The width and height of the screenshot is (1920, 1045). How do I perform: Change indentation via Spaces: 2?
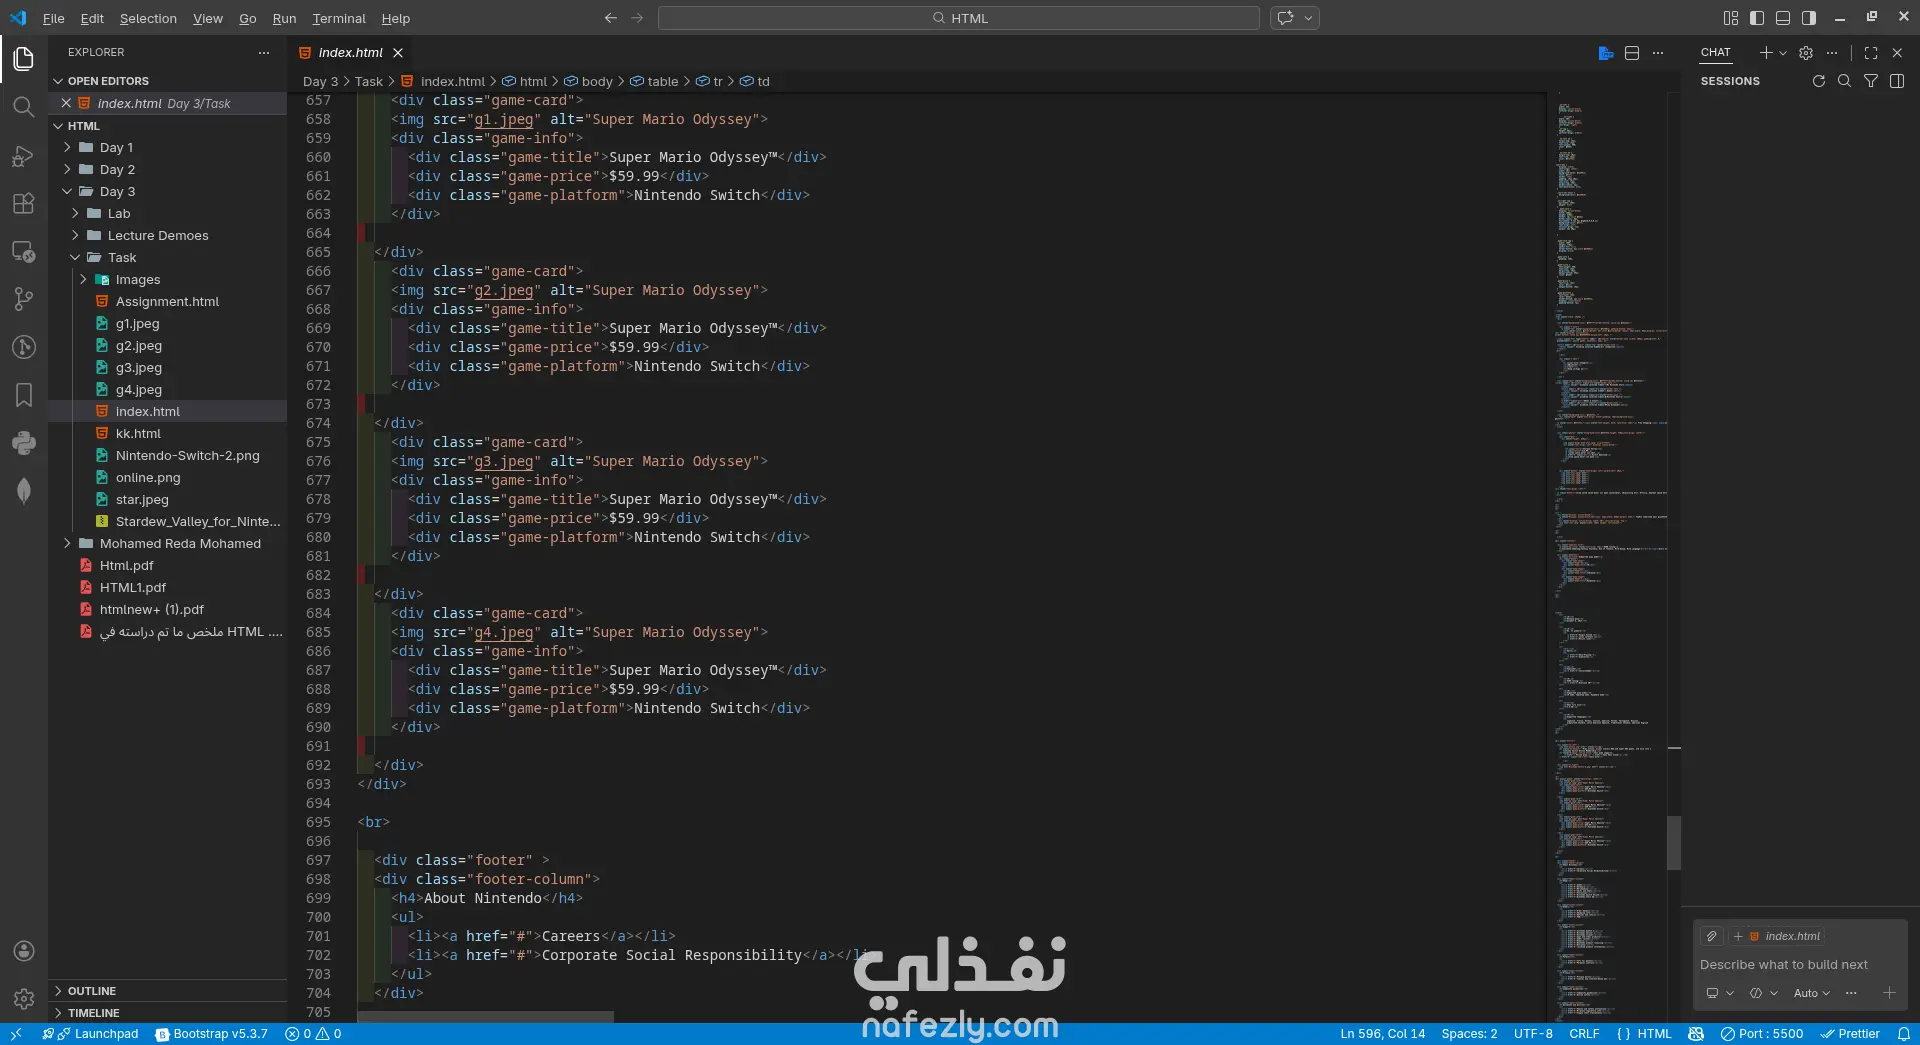(x=1469, y=1034)
